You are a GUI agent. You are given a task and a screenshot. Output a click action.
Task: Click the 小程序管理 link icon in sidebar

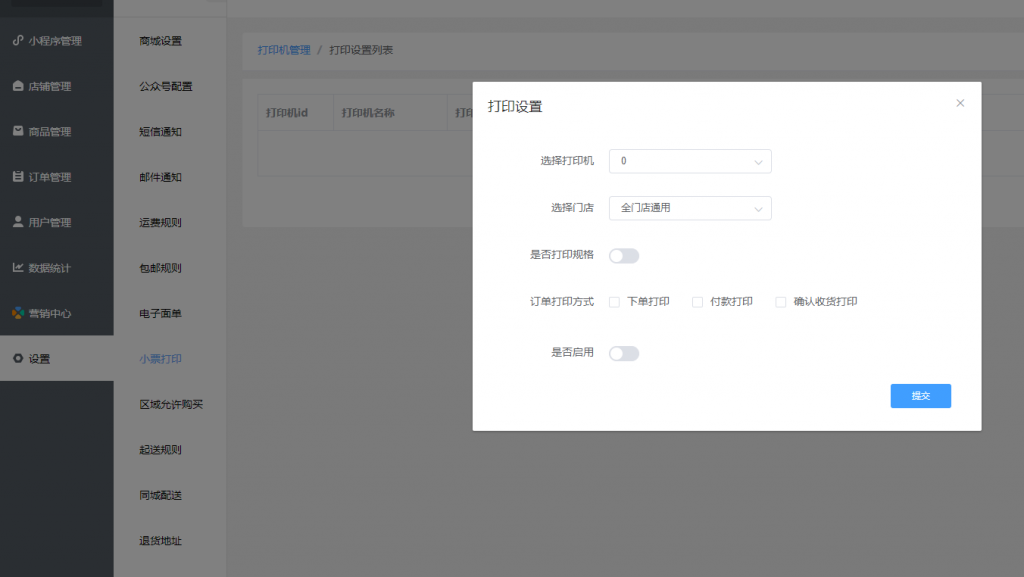[18, 40]
